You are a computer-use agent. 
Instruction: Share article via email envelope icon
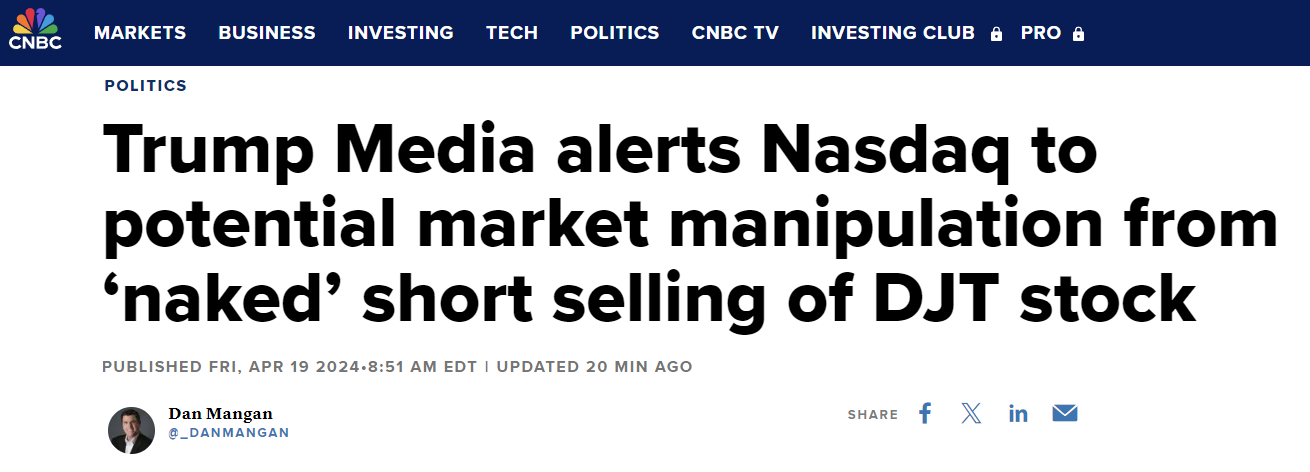(x=1064, y=413)
